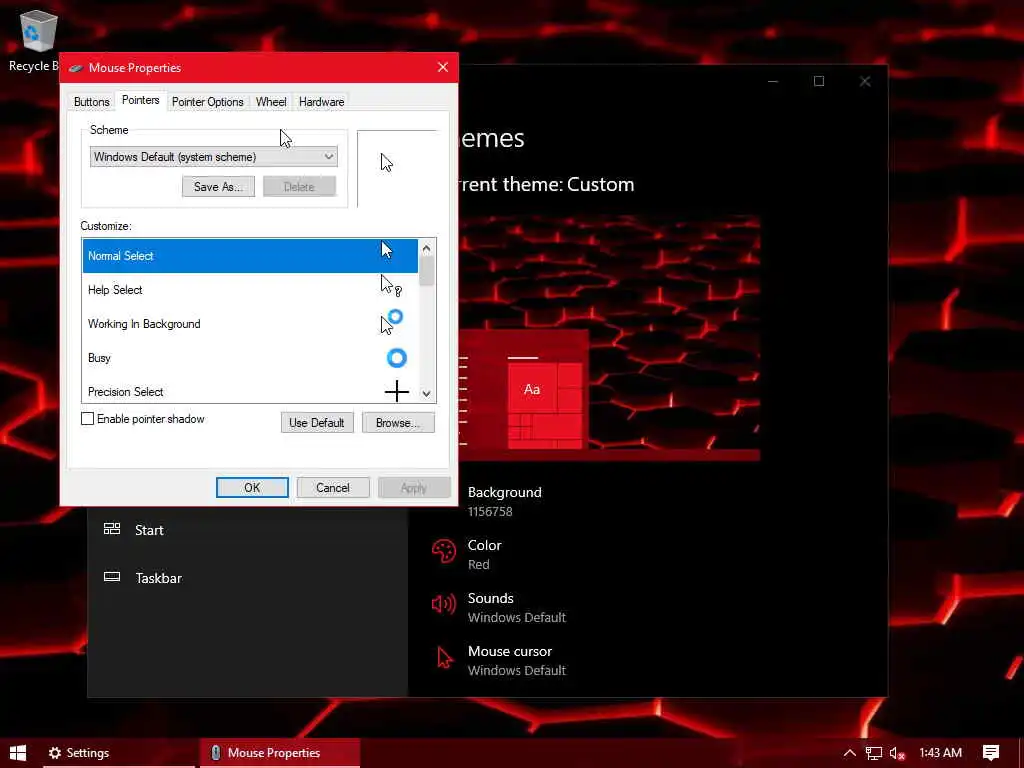Click the Settings gear icon on taskbar
This screenshot has height=768, width=1024.
pyautogui.click(x=55, y=753)
